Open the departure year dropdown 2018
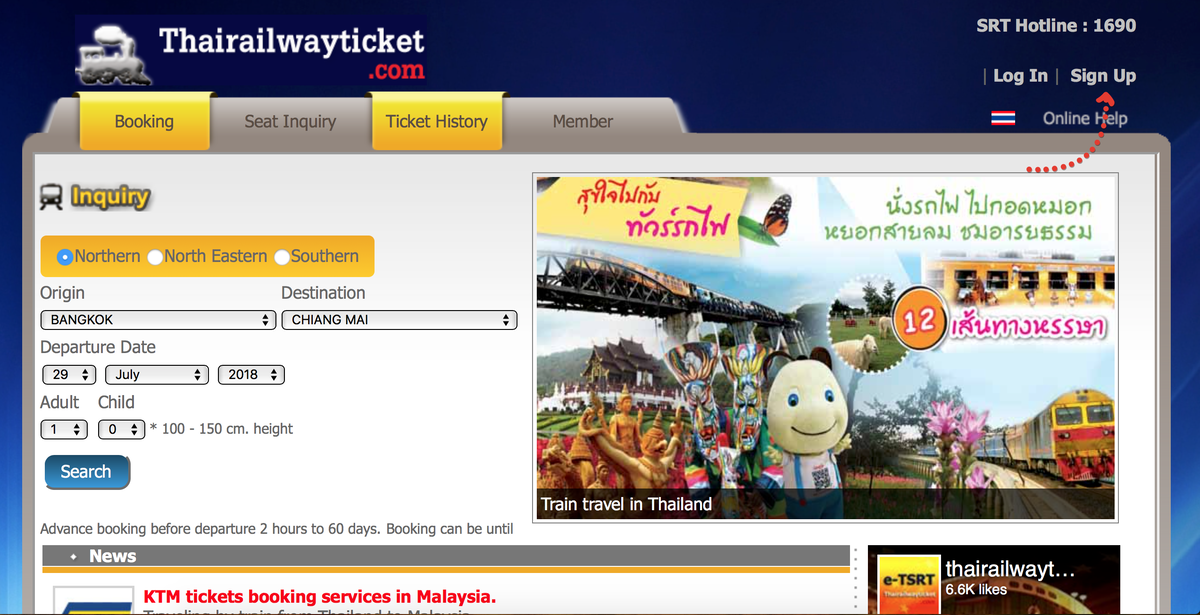1200x615 pixels. [x=251, y=375]
